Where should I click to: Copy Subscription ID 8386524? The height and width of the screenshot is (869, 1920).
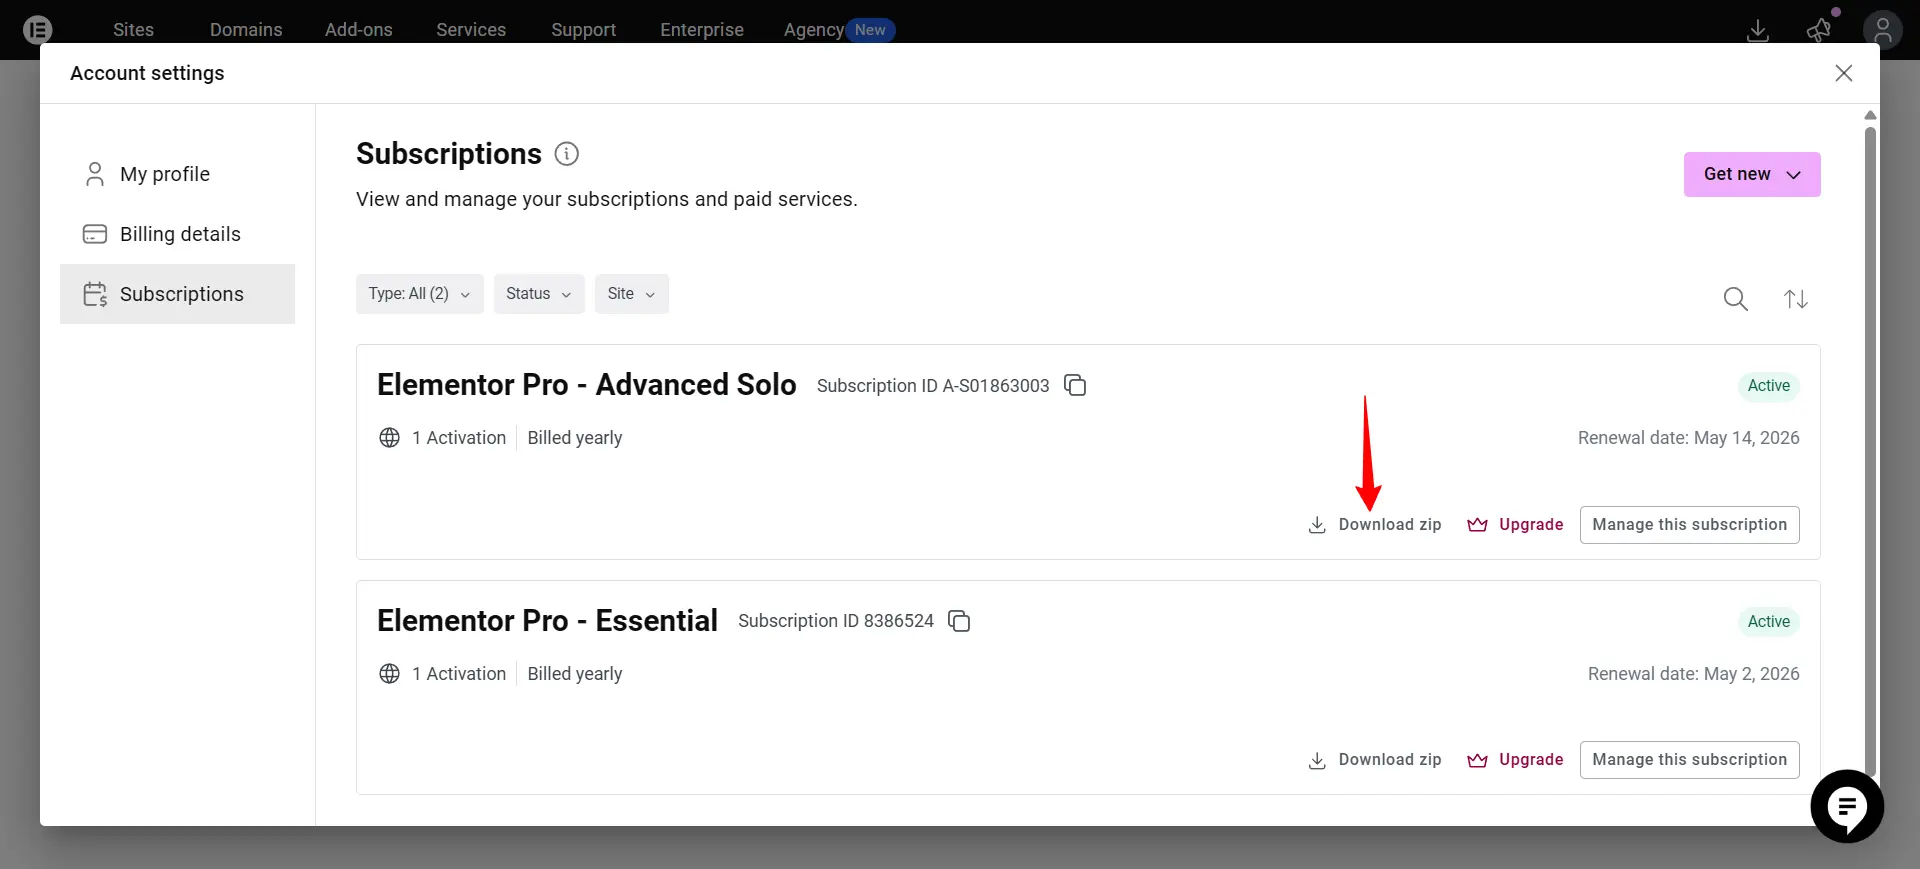(x=959, y=621)
